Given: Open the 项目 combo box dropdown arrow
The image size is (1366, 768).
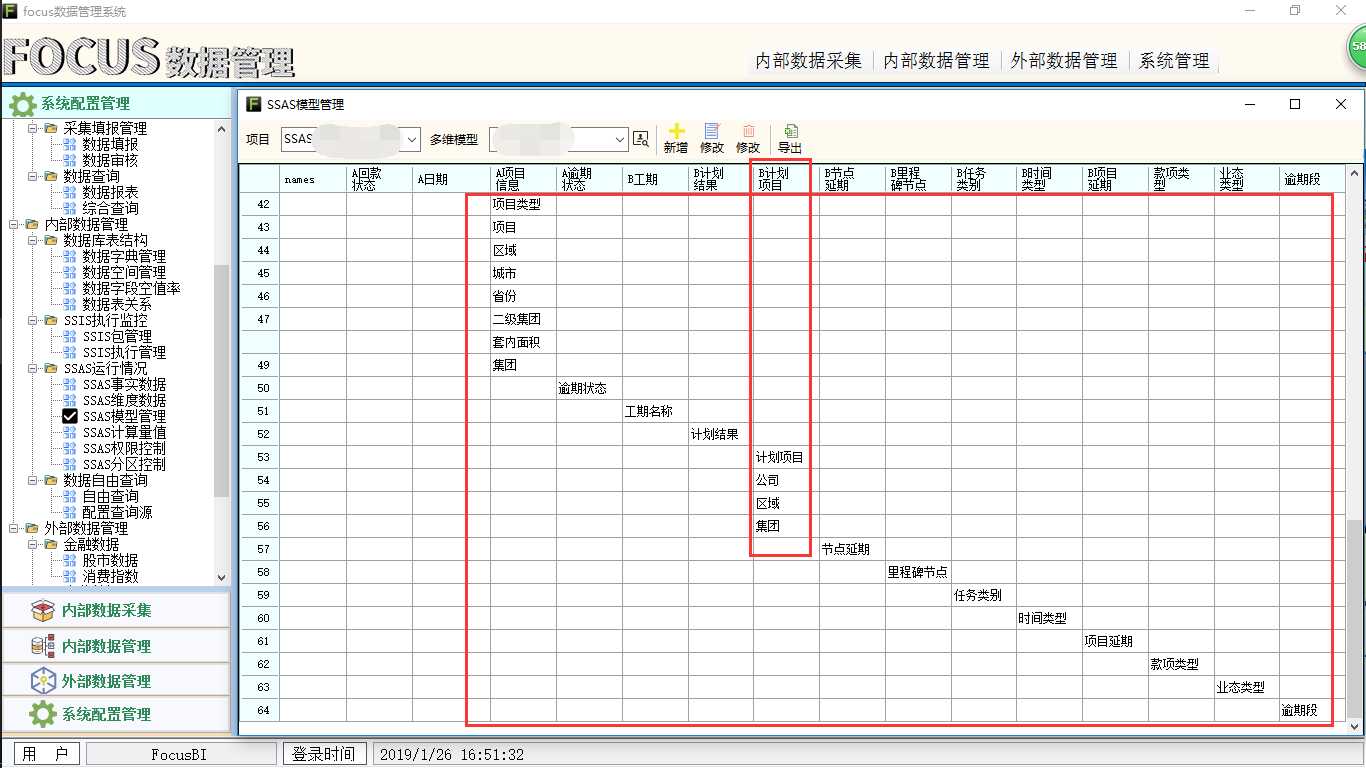Looking at the screenshot, I should [410, 139].
